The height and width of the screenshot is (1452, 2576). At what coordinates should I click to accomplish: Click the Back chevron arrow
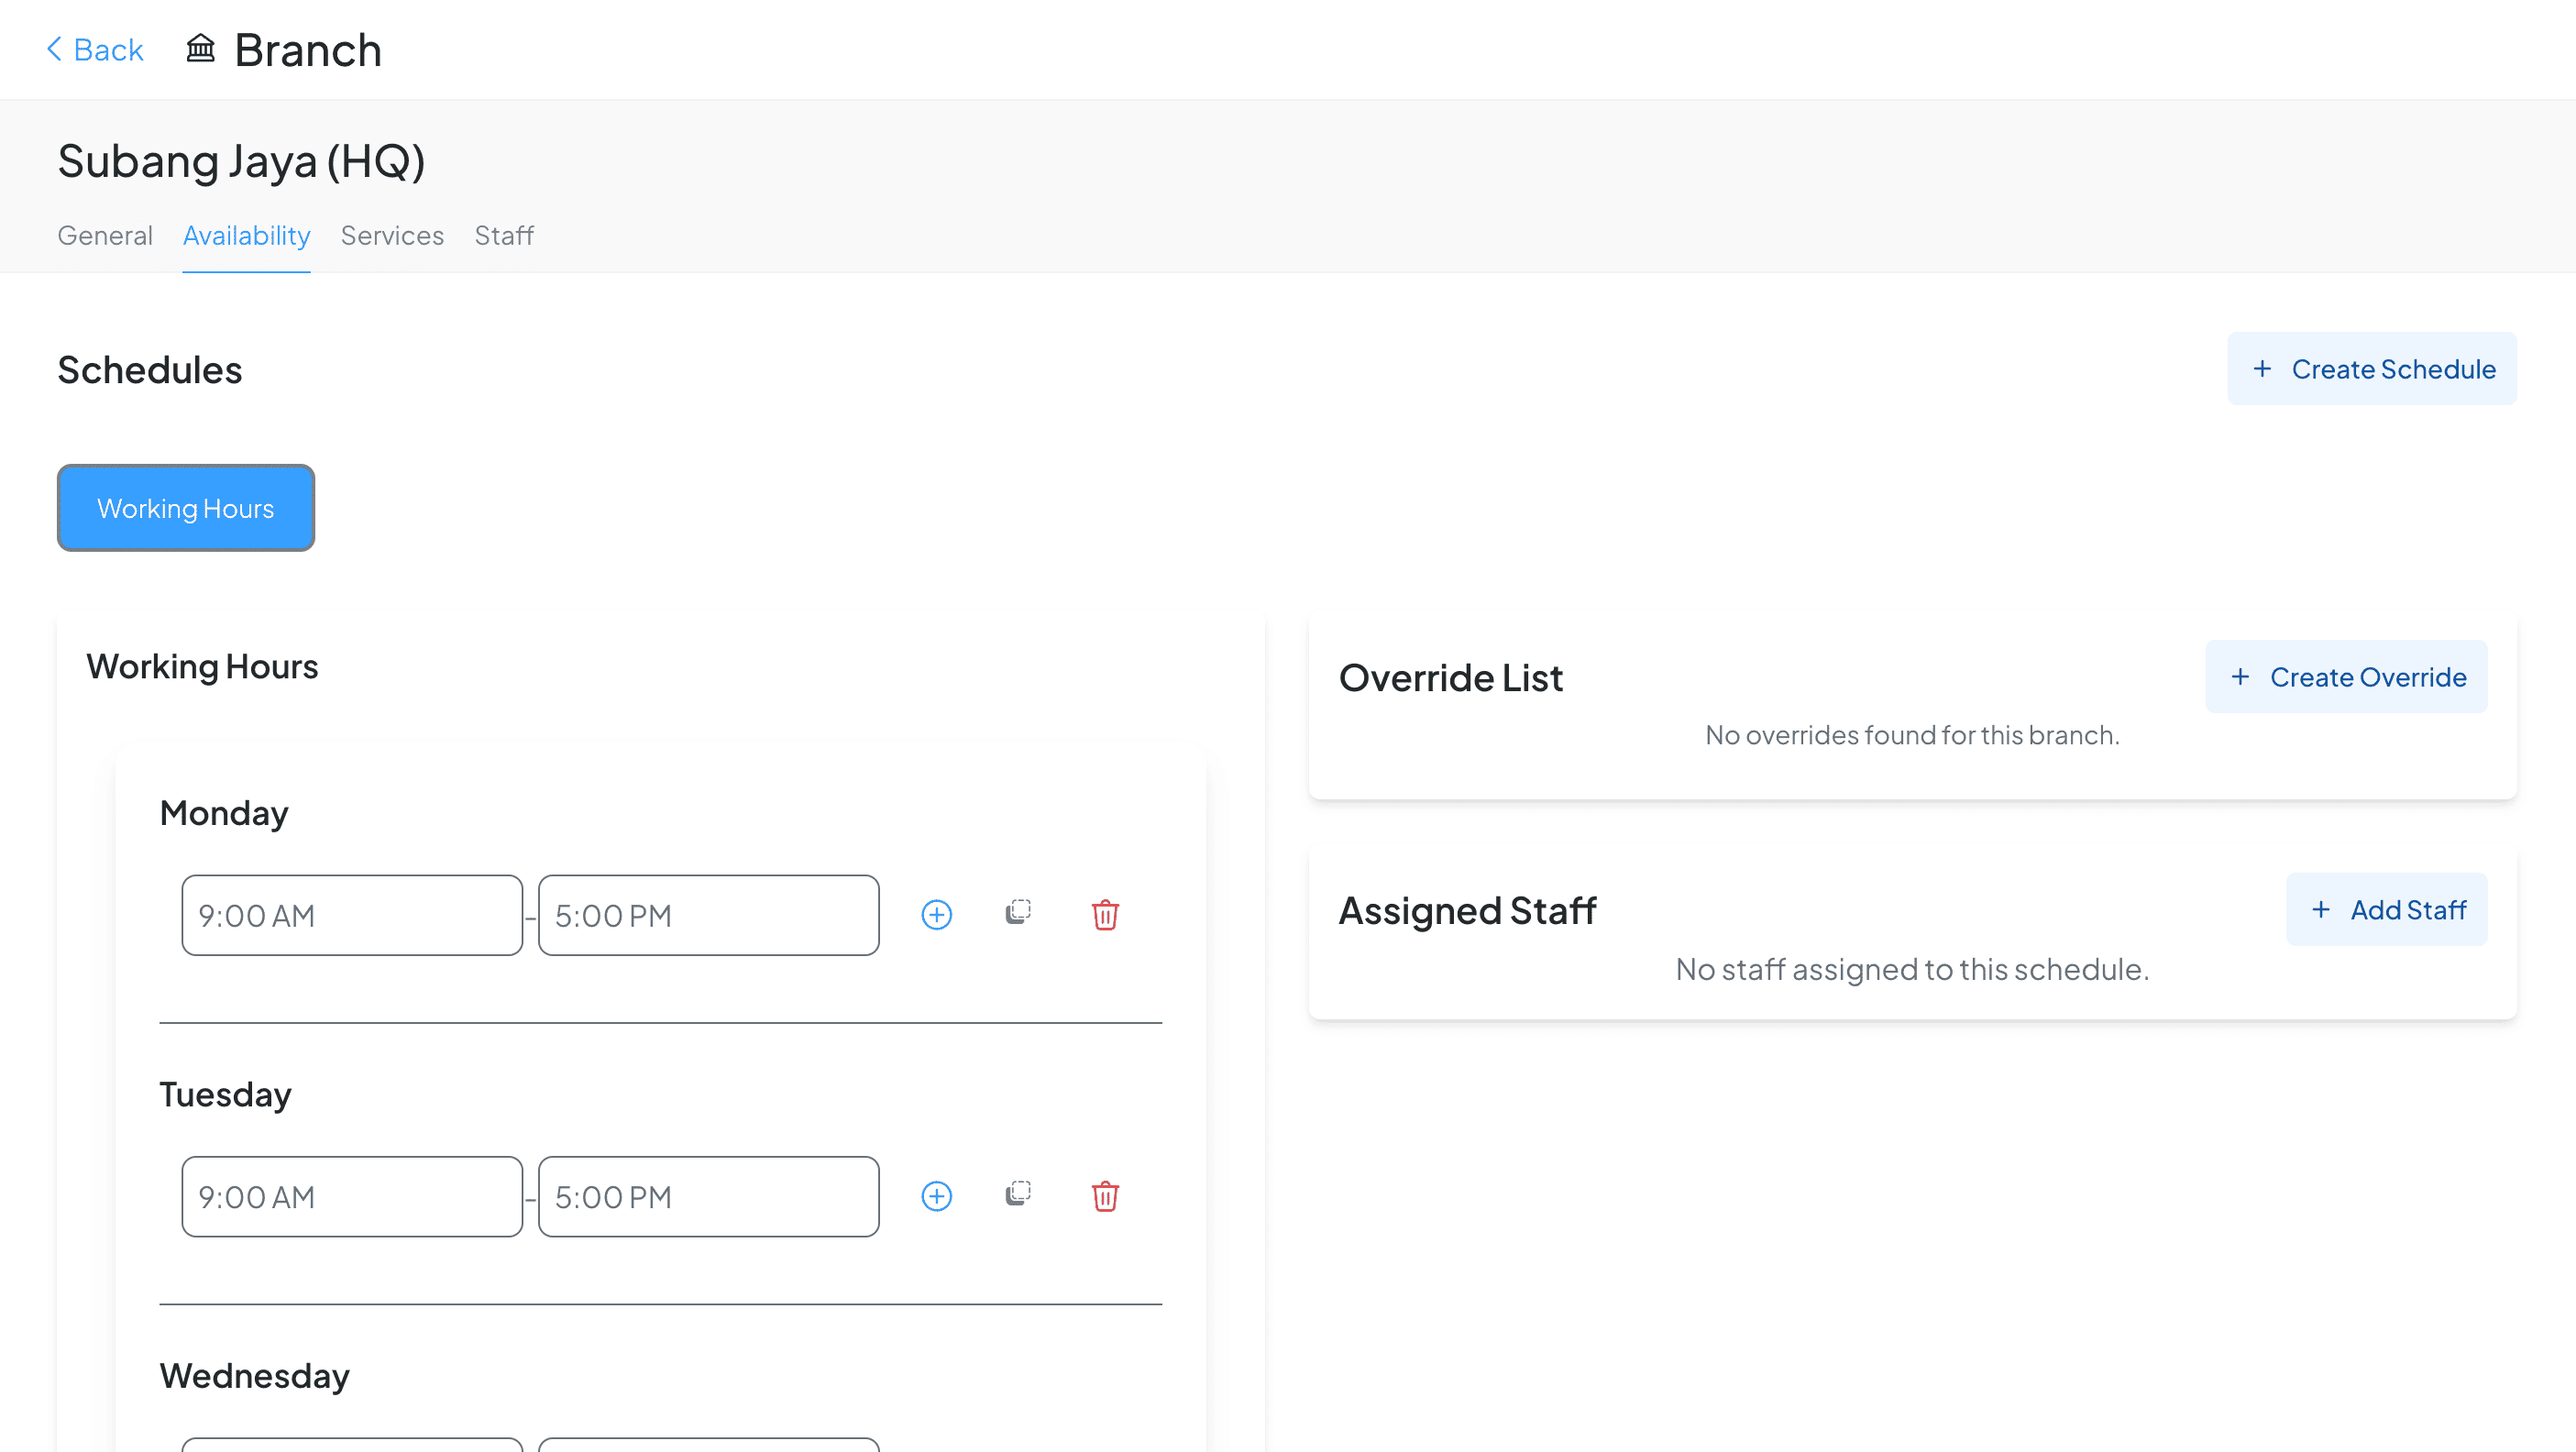[55, 49]
